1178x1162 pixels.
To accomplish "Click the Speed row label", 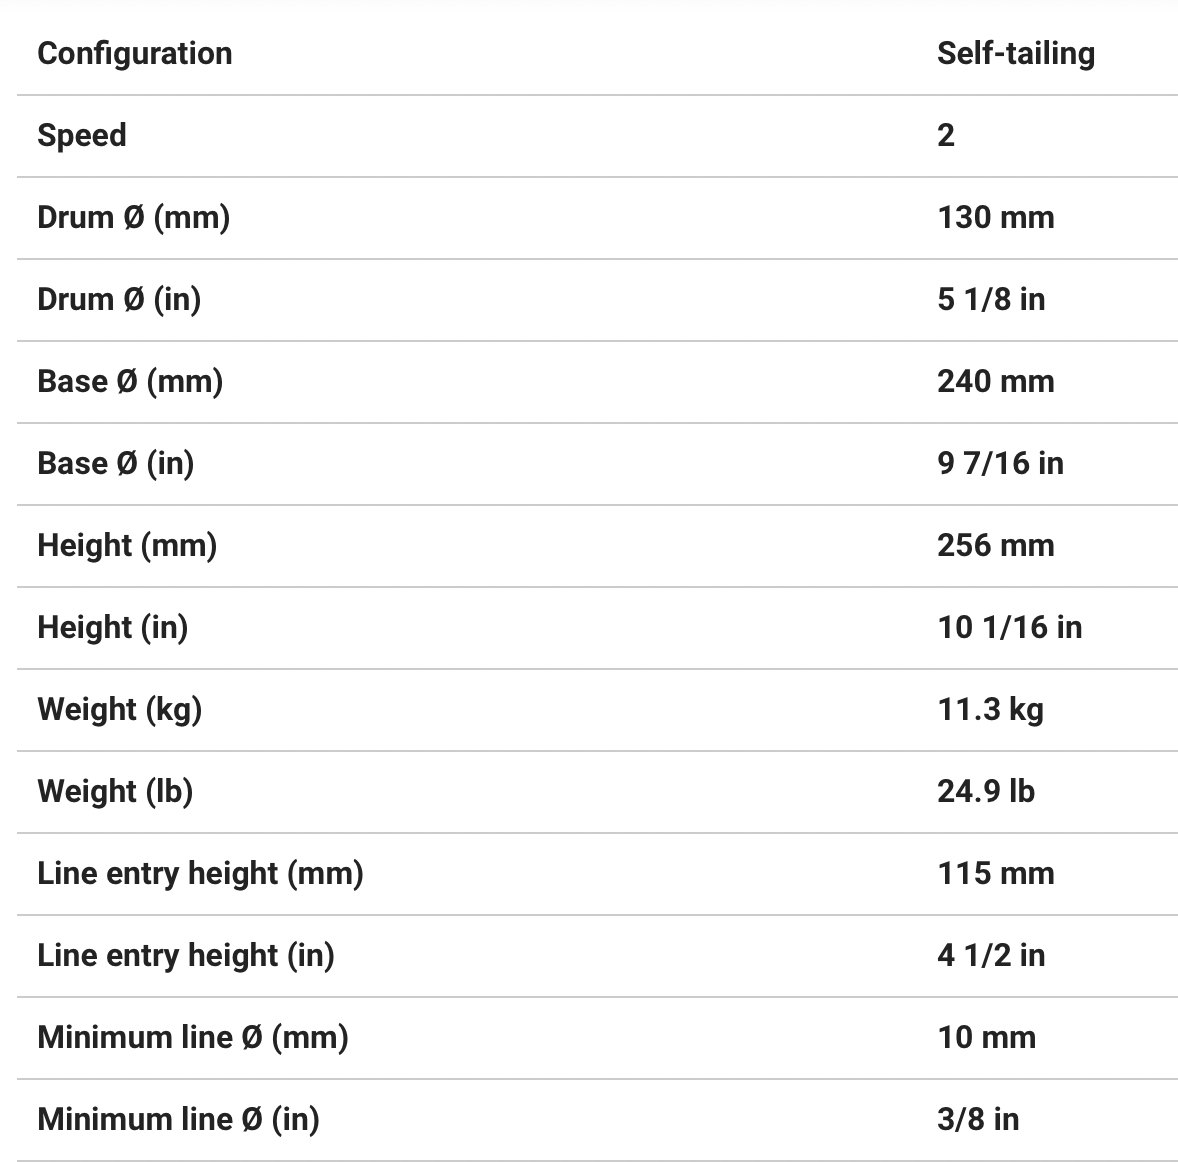I will 82,135.
